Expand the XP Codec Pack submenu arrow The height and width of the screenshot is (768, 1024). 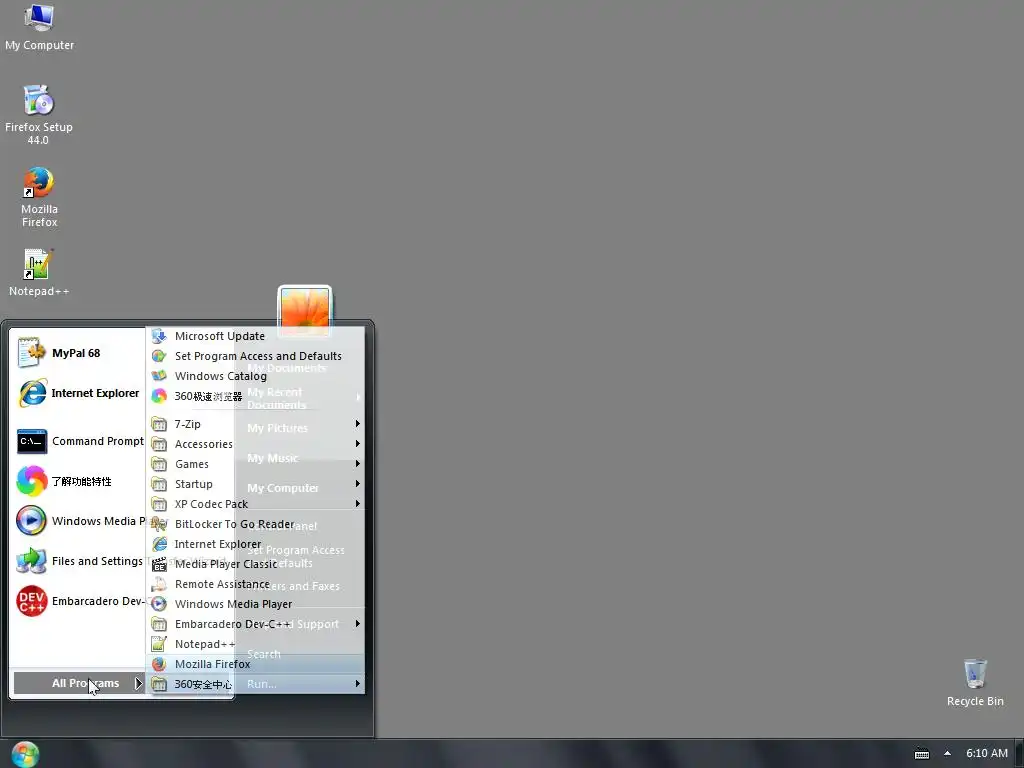(x=357, y=504)
